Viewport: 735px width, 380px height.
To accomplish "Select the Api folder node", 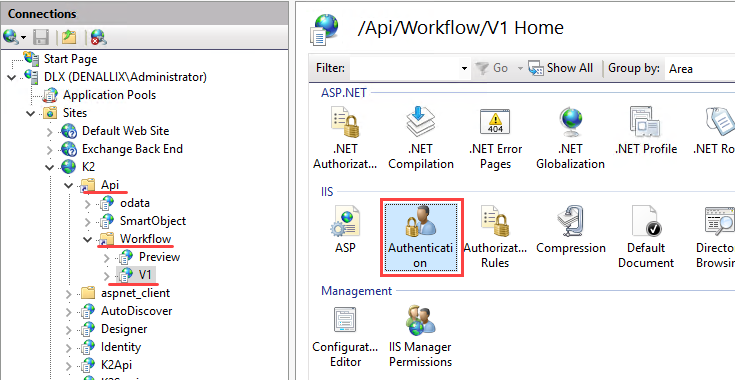I will [110, 185].
